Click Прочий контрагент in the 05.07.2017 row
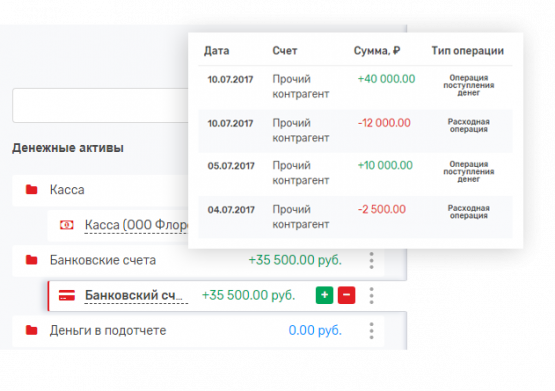The width and height of the screenshot is (555, 391). 301,173
